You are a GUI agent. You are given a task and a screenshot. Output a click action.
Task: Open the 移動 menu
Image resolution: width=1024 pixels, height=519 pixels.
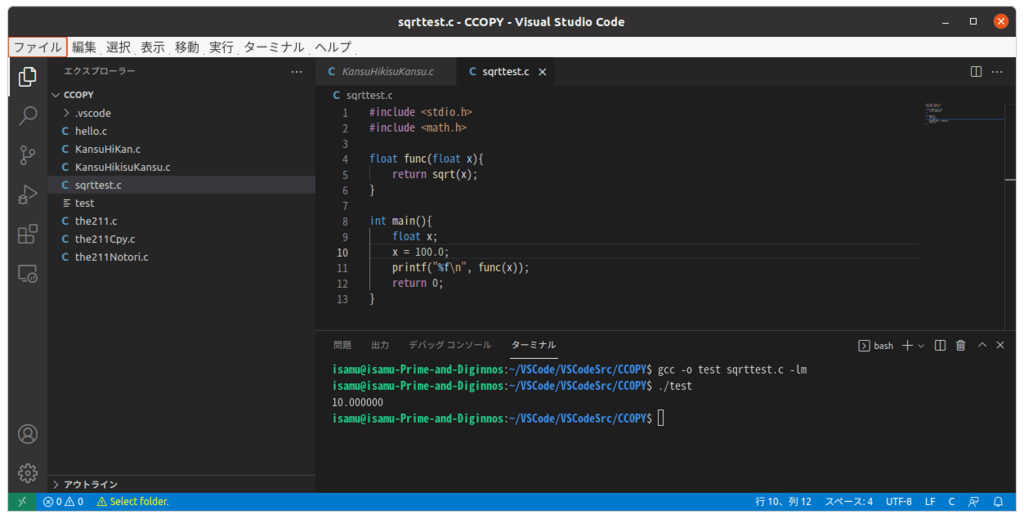pyautogui.click(x=187, y=47)
